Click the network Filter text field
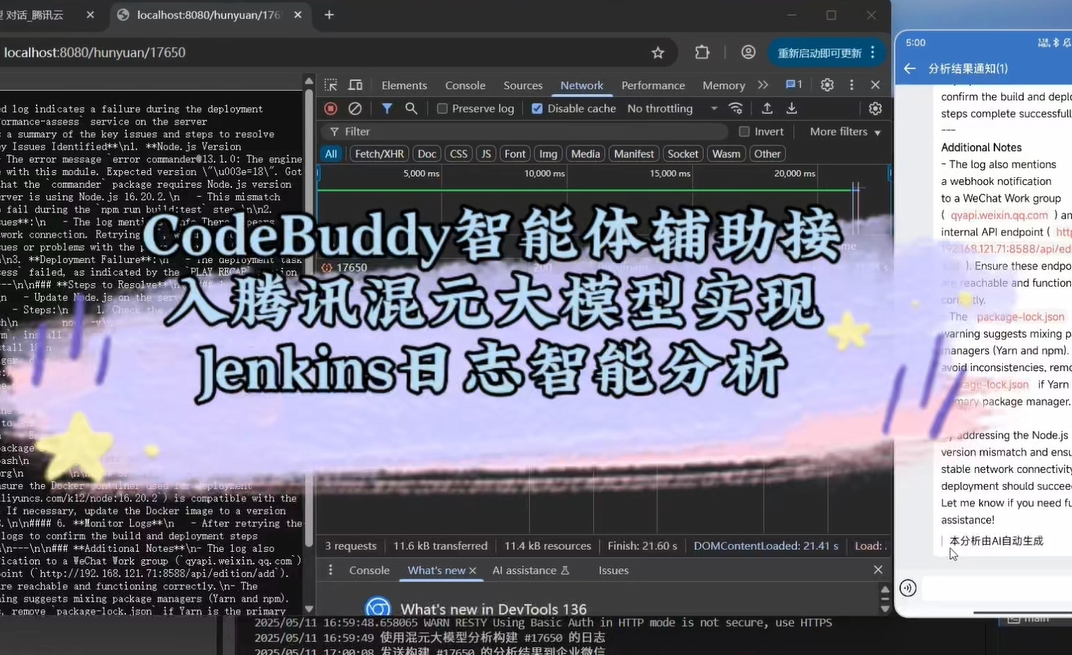This screenshot has width=1072, height=655. [525, 131]
